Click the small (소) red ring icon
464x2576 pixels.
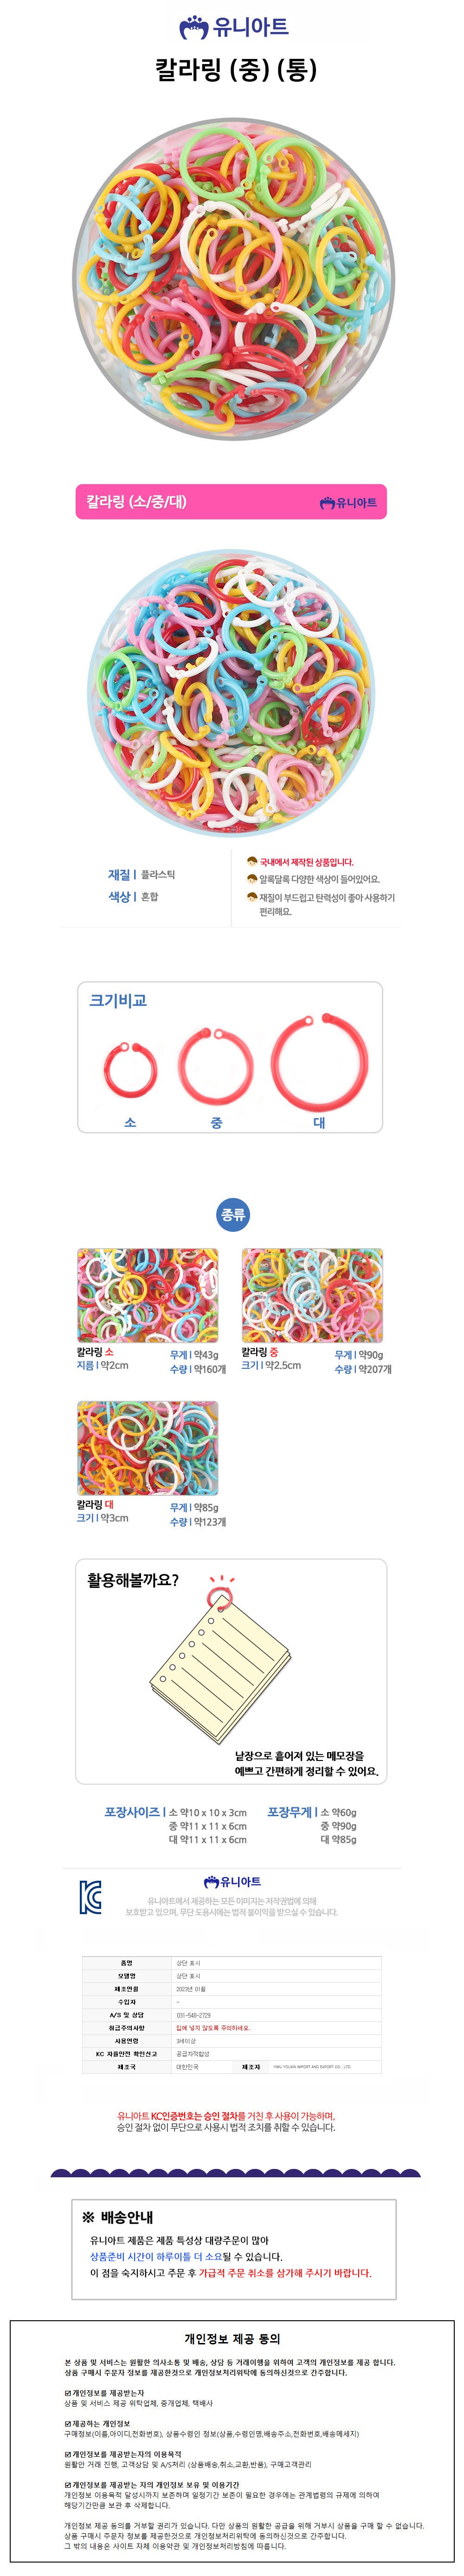tap(130, 1071)
